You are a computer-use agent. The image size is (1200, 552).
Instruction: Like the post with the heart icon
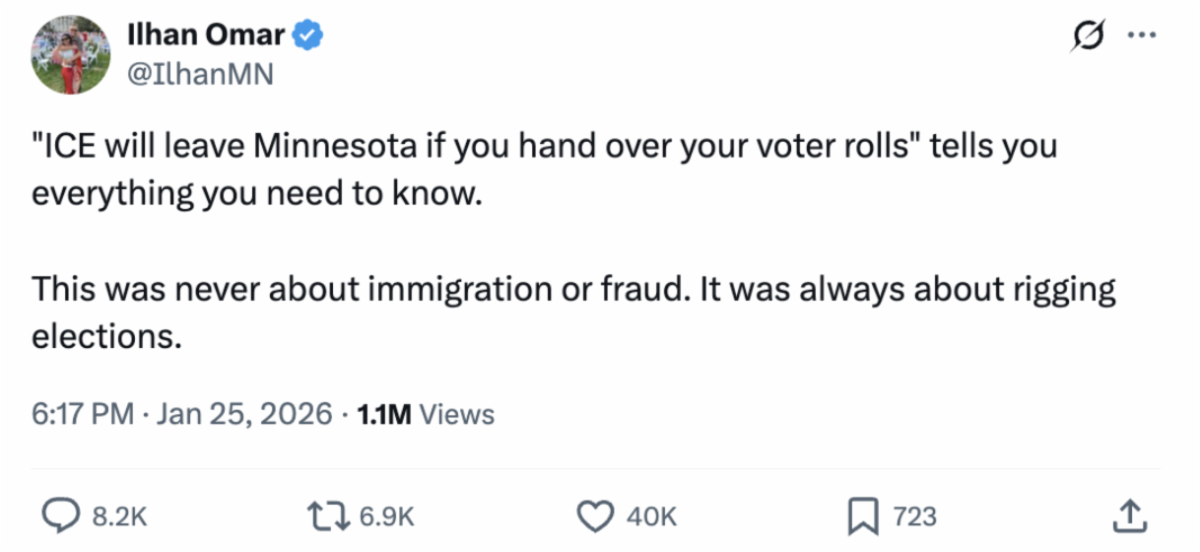coord(597,516)
